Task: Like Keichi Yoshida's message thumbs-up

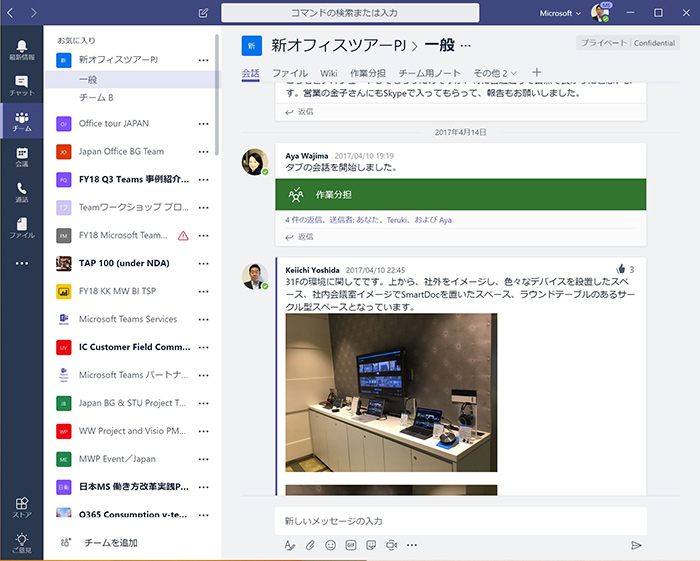Action: click(621, 269)
